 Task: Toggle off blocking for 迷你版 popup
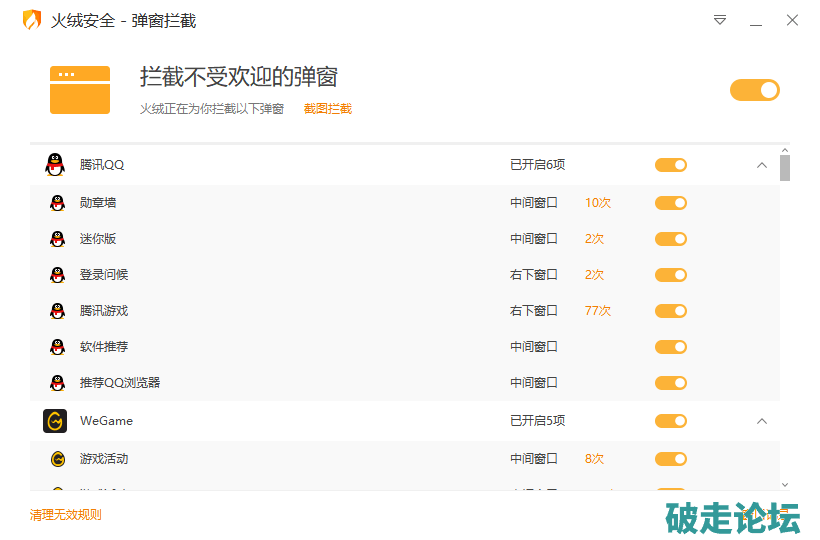(671, 239)
